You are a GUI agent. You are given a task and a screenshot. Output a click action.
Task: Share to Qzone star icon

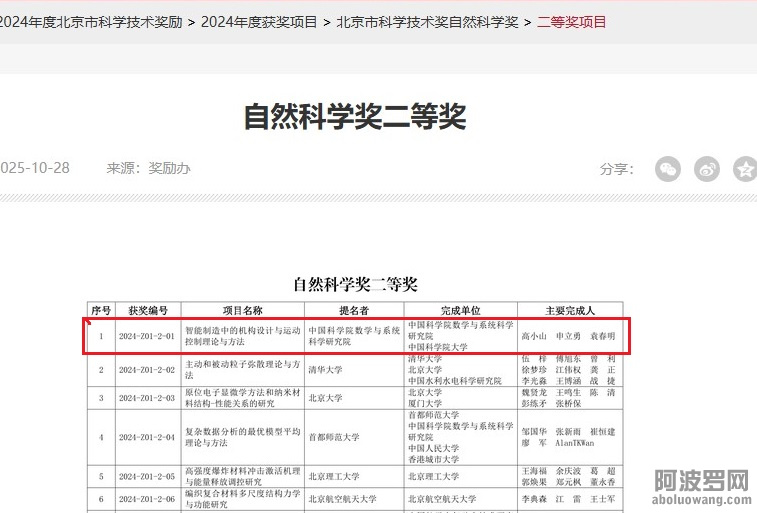[x=745, y=169]
